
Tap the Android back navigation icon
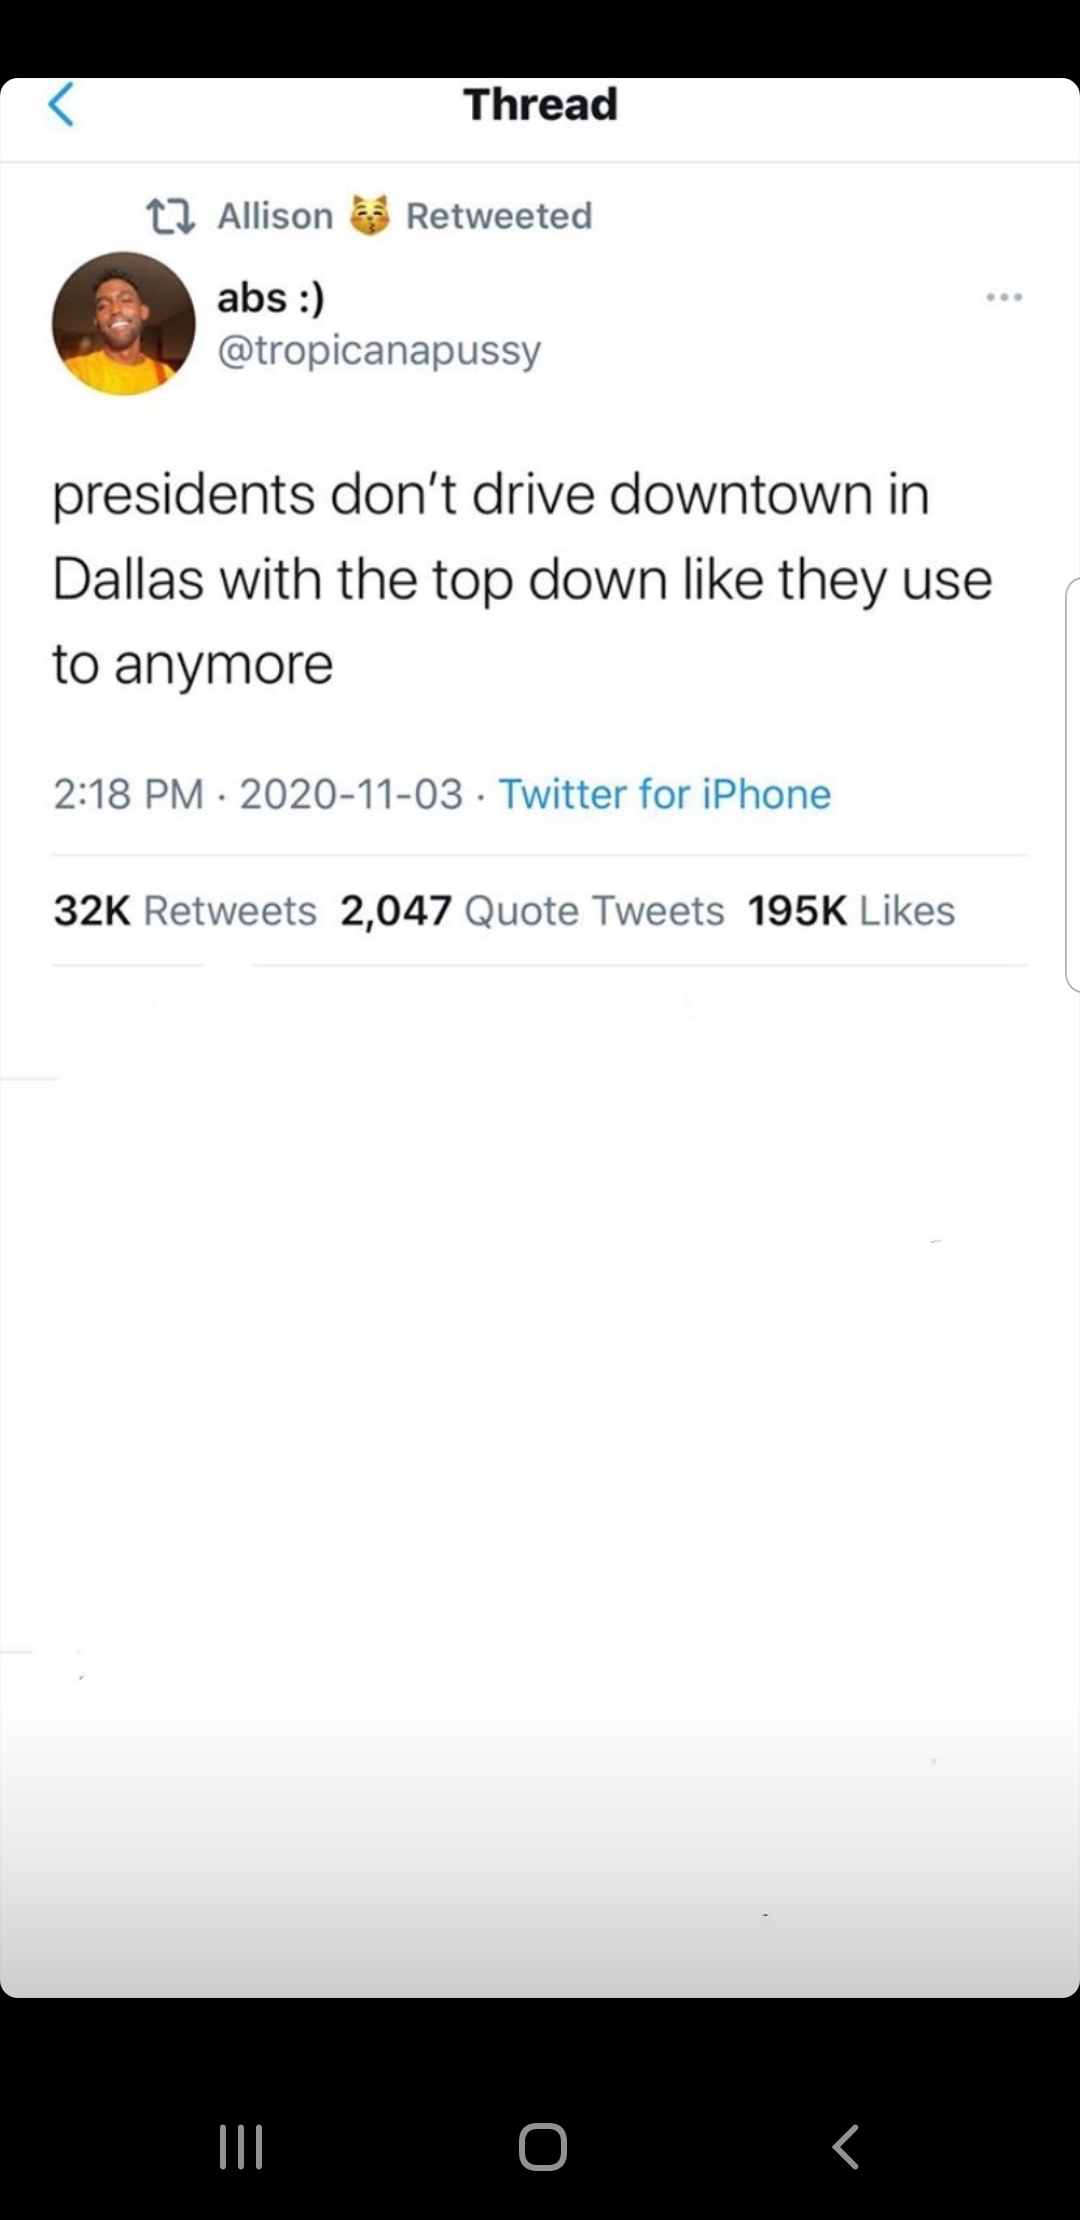pos(846,2146)
